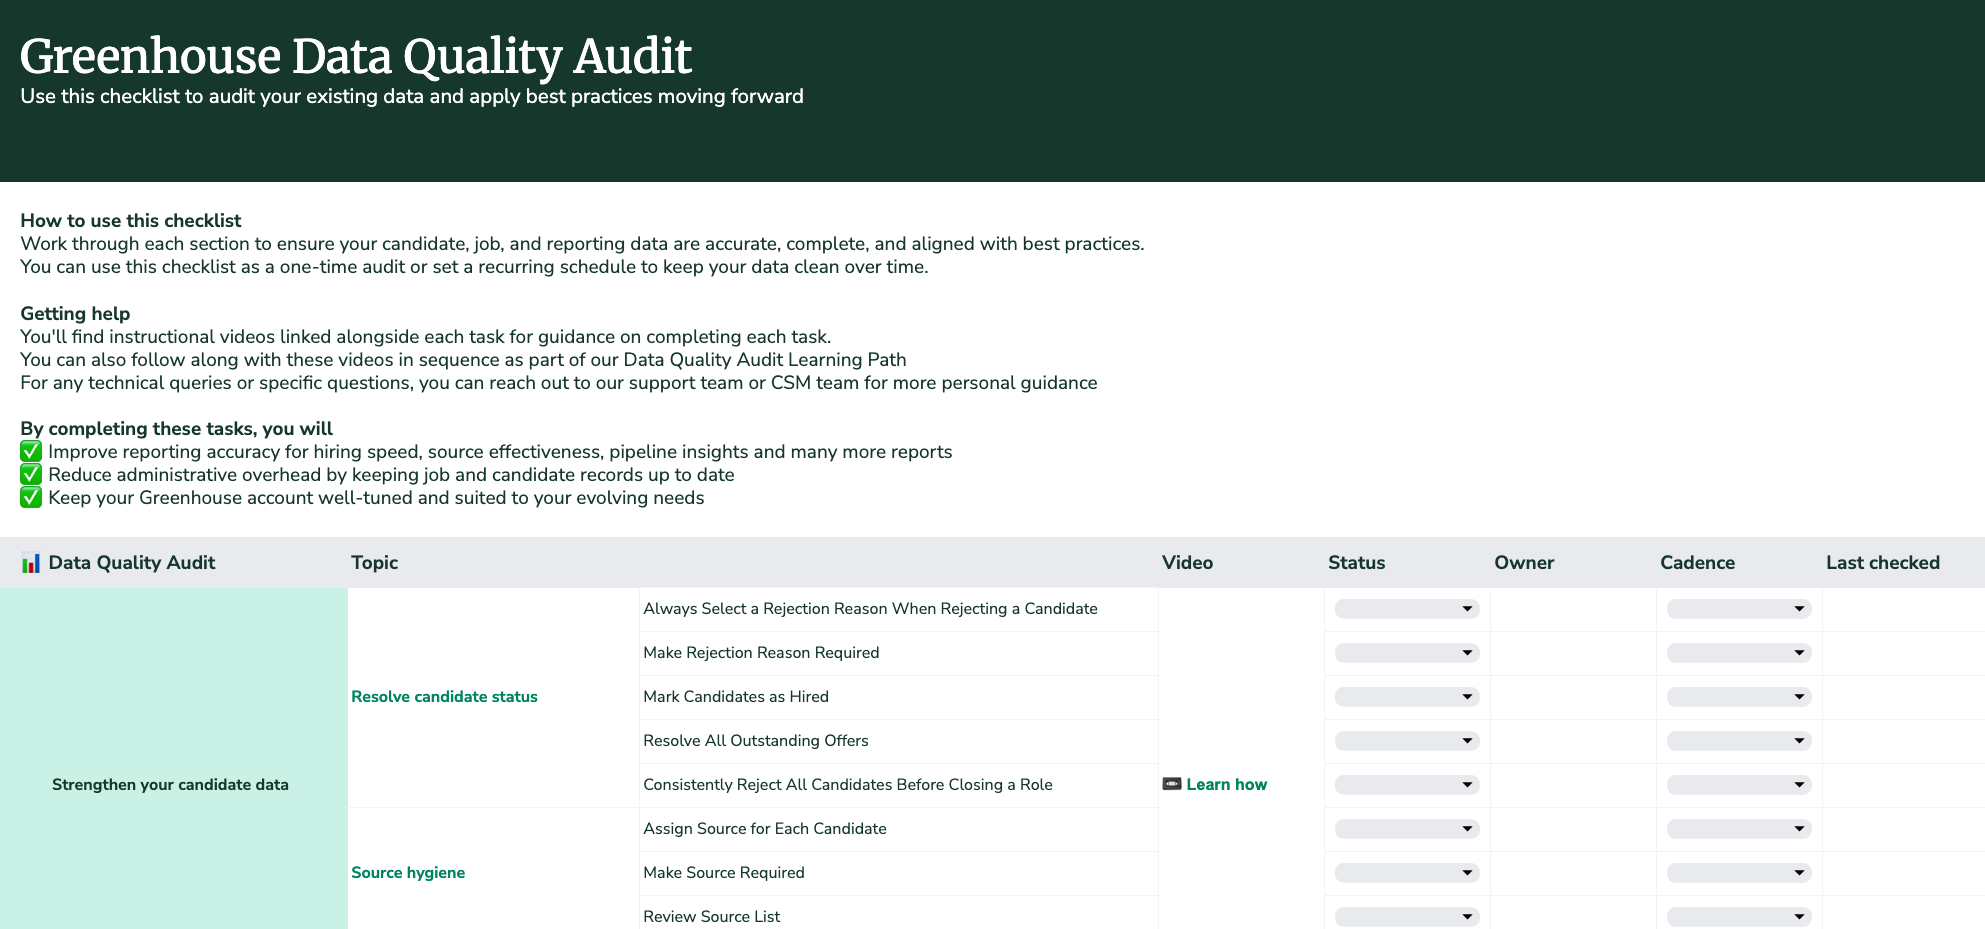Open Status dropdown for Review Source List
Image resolution: width=1985 pixels, height=929 pixels.
pyautogui.click(x=1406, y=917)
